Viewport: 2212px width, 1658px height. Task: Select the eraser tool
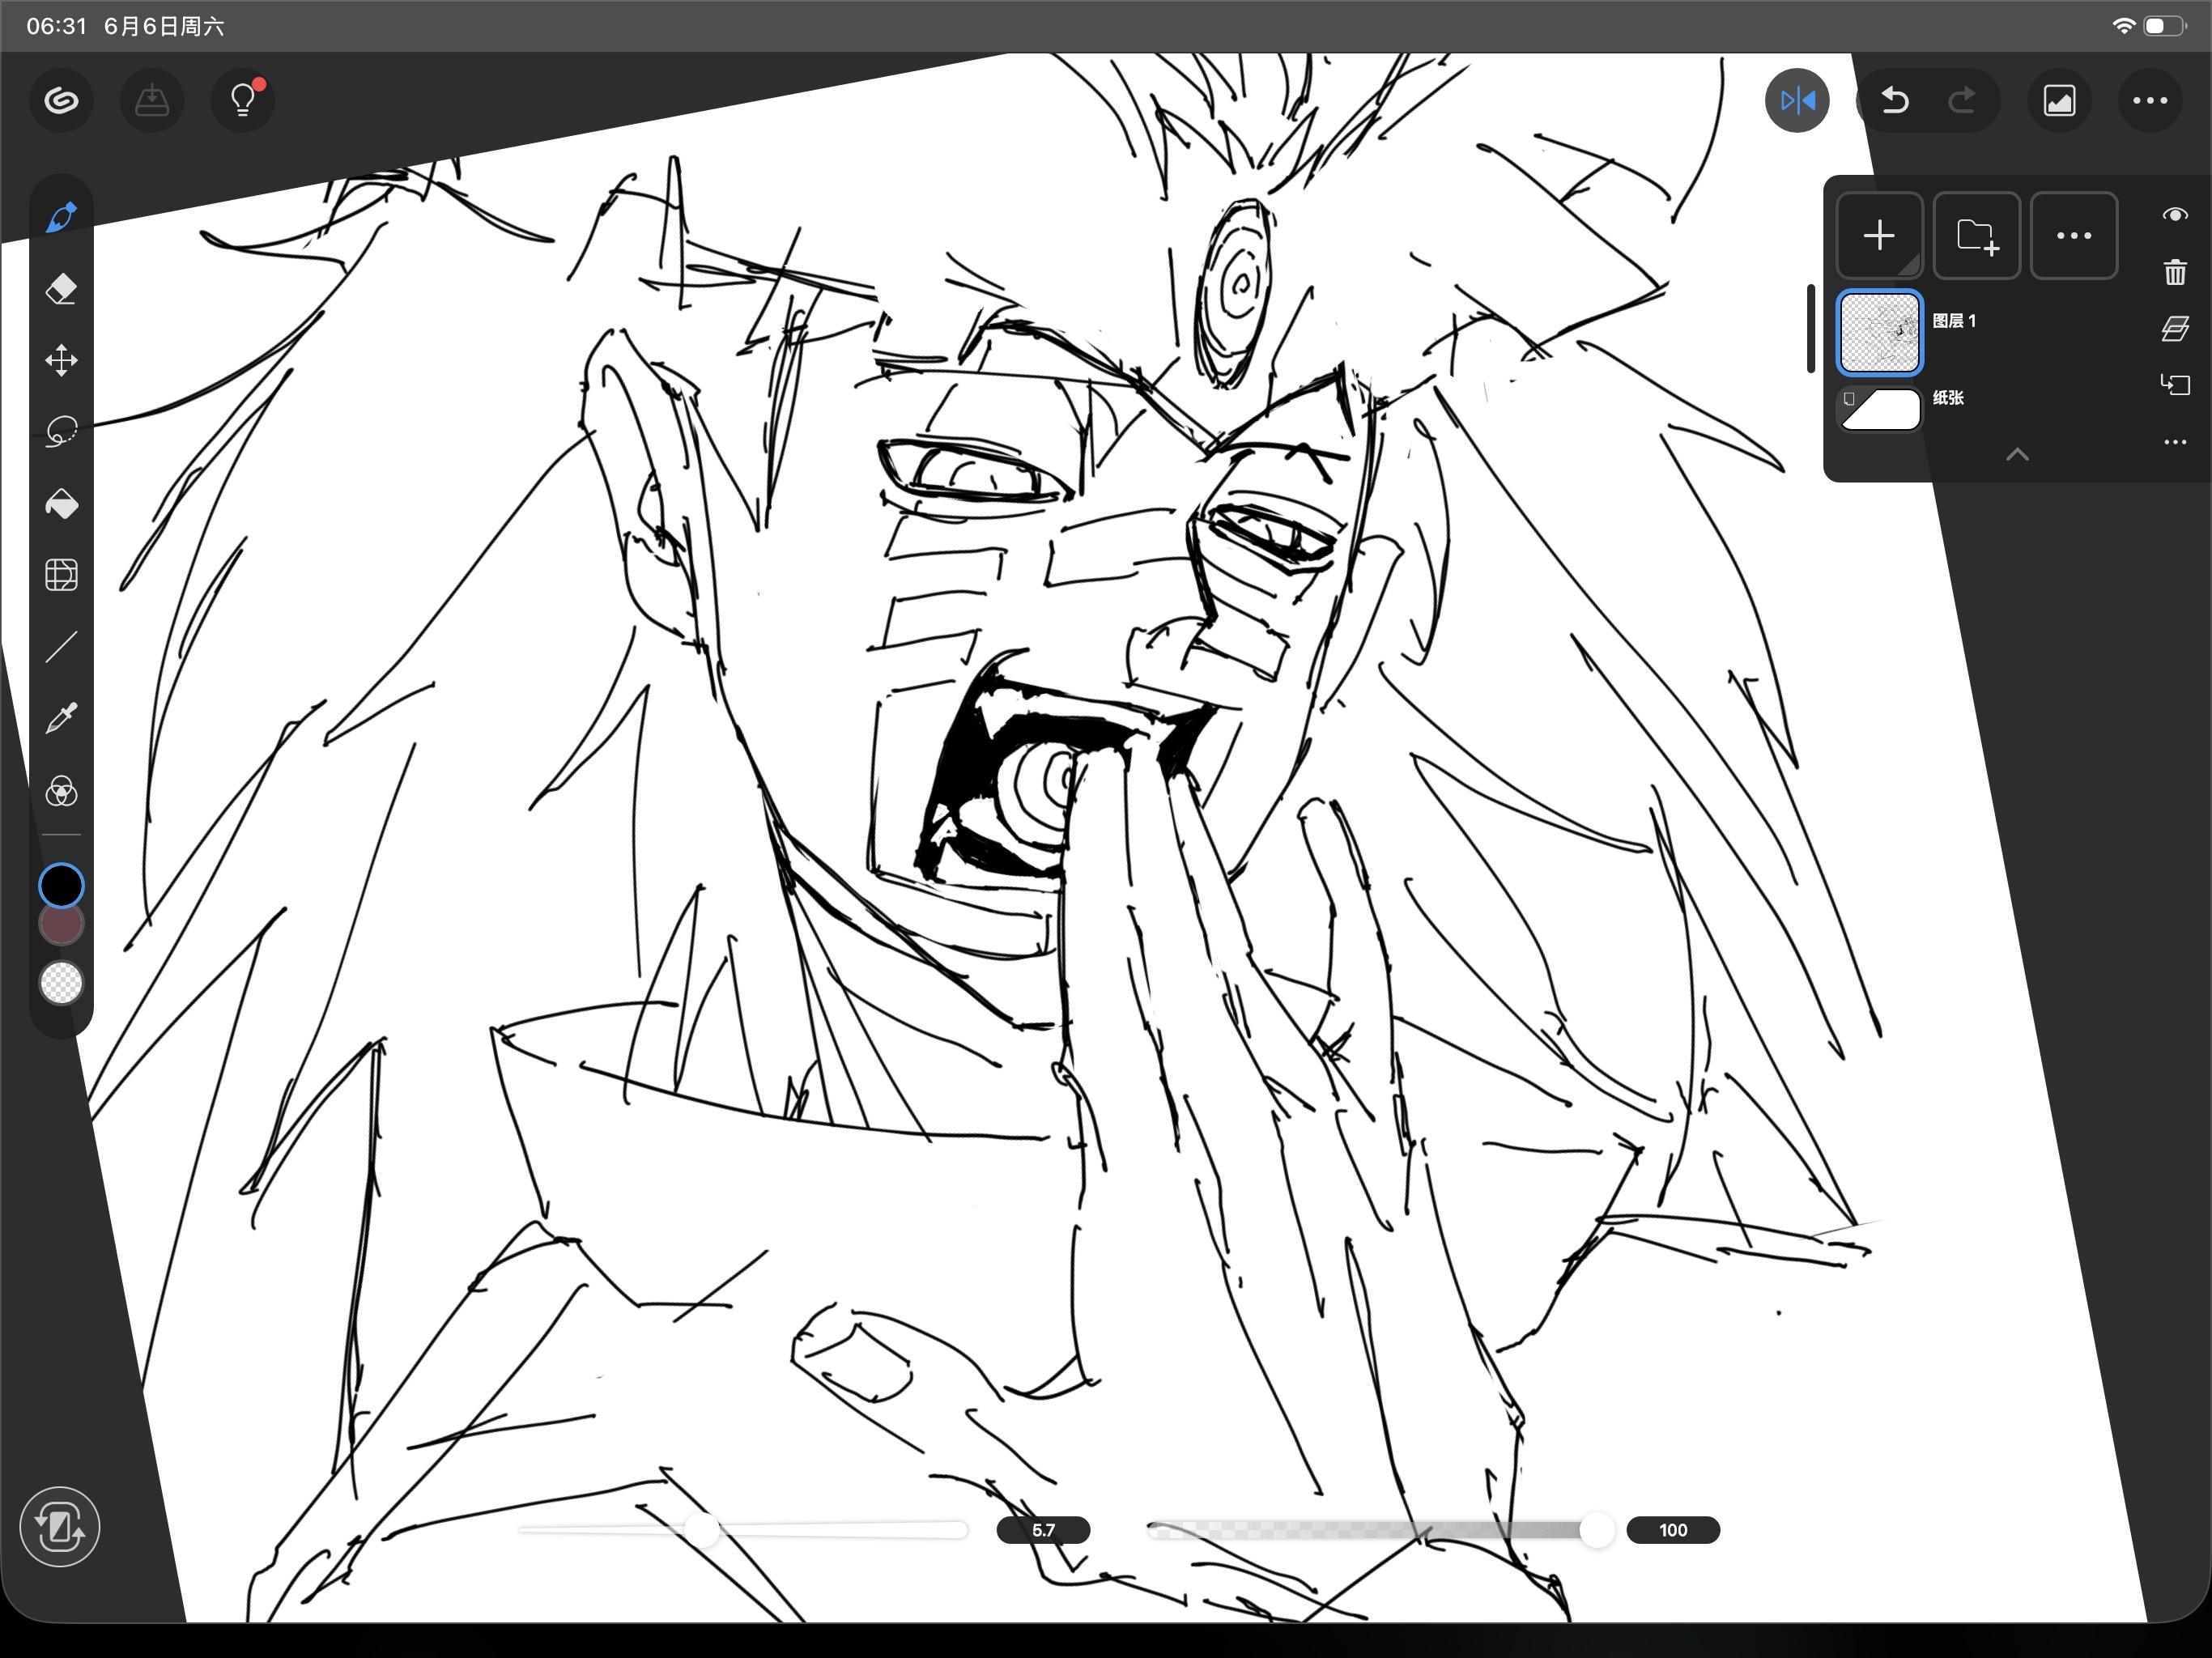point(61,289)
